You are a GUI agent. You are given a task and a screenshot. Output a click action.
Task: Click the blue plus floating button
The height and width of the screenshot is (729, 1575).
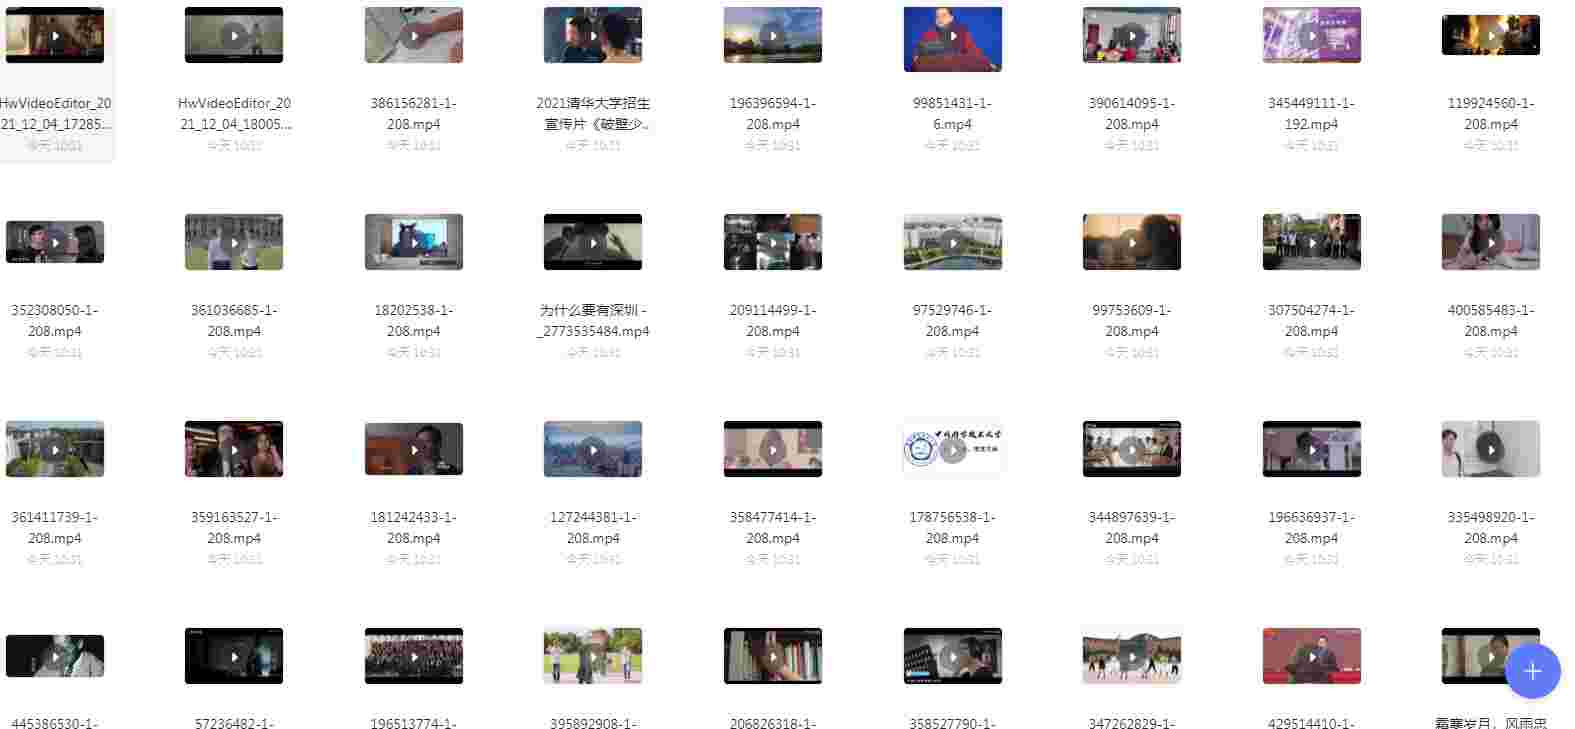[x=1532, y=671]
